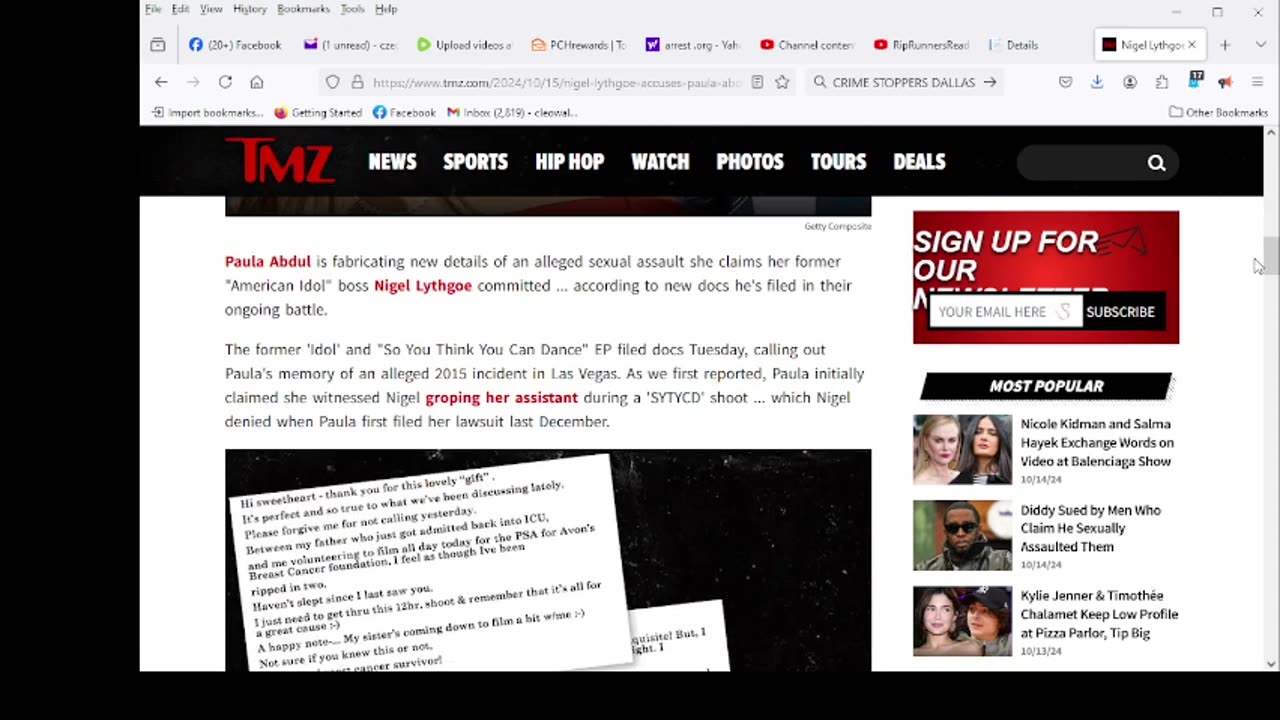Click the Nigel Lythgoe link
The image size is (1280, 720).
(x=423, y=285)
